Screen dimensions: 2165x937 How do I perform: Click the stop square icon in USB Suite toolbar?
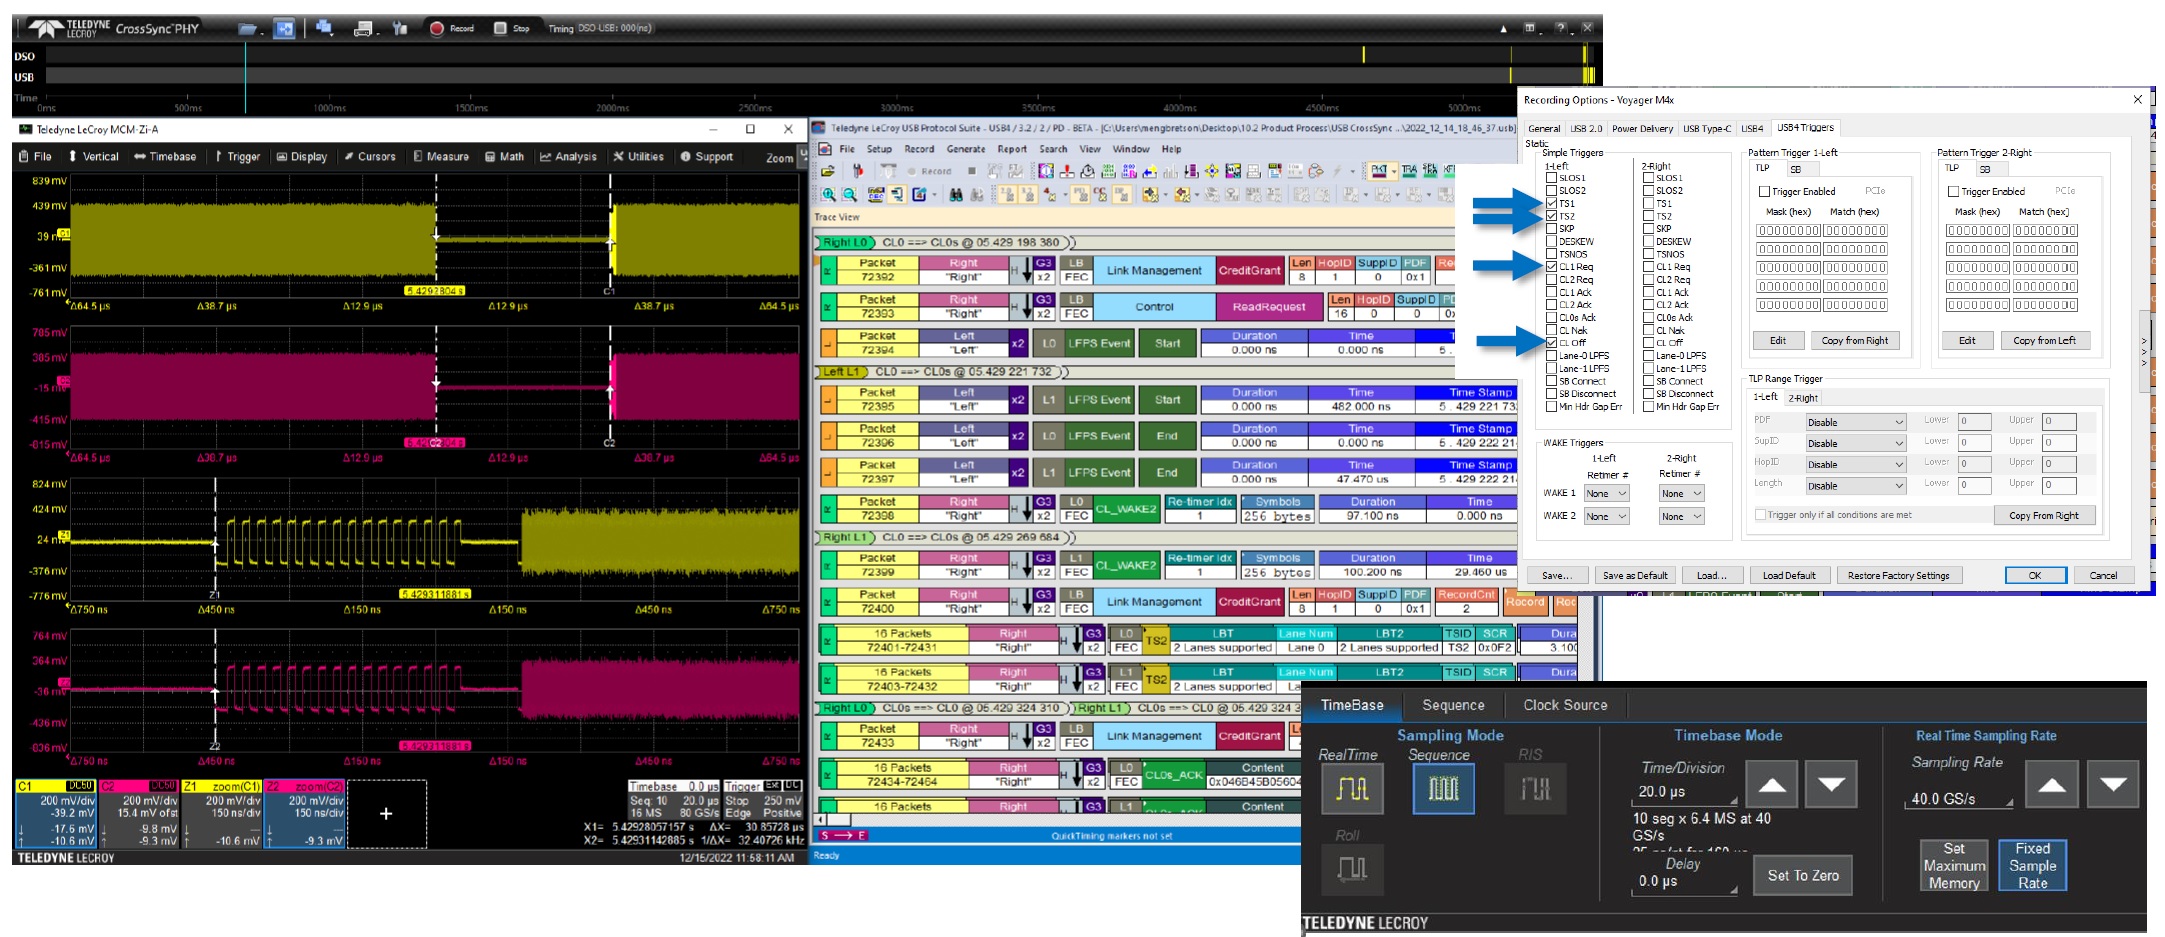[x=972, y=171]
